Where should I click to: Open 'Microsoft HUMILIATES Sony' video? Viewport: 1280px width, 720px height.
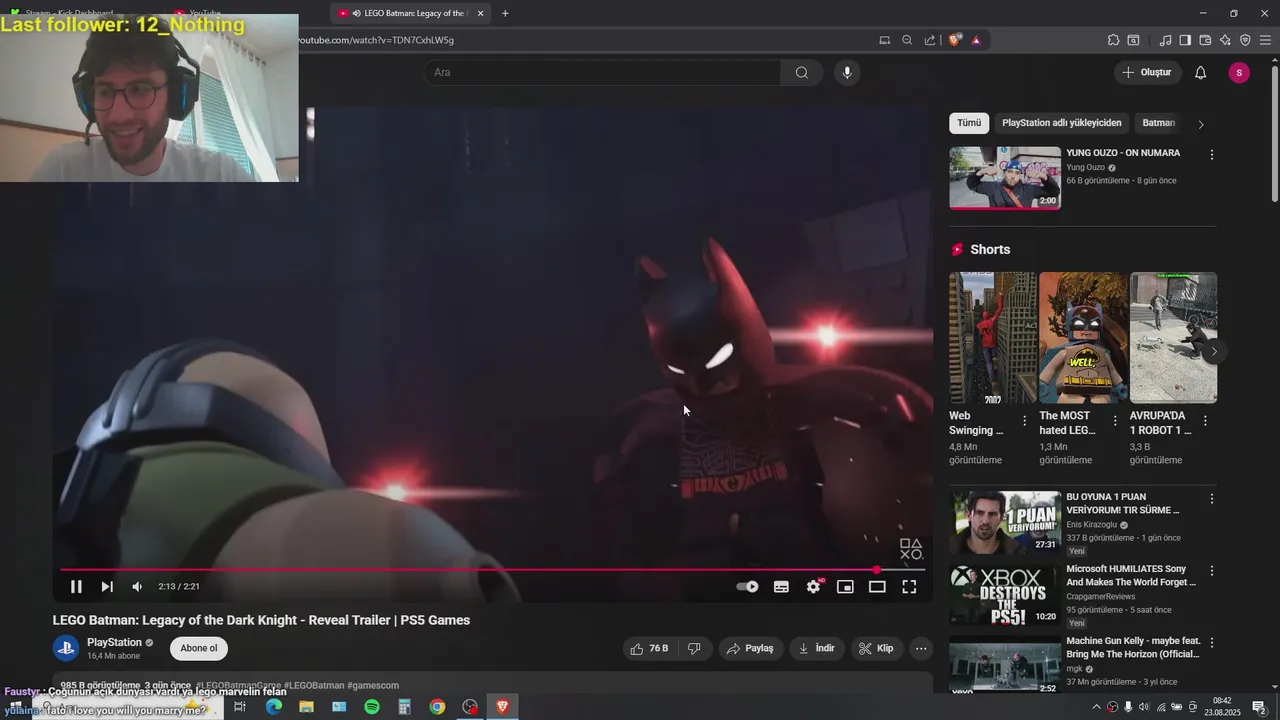(1005, 595)
